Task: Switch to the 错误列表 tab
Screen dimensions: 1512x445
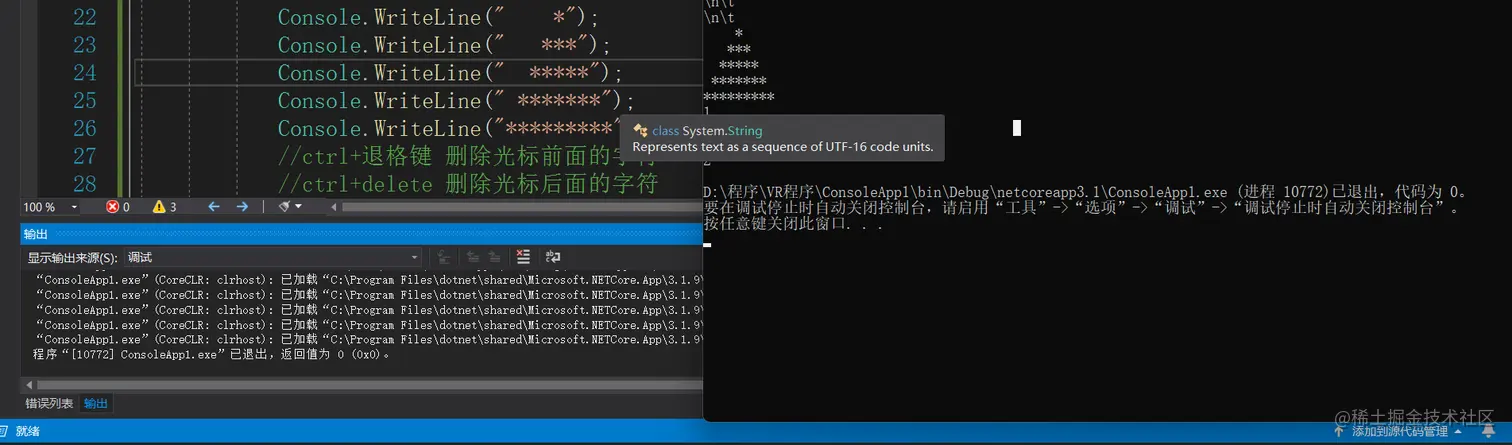Action: coord(49,404)
